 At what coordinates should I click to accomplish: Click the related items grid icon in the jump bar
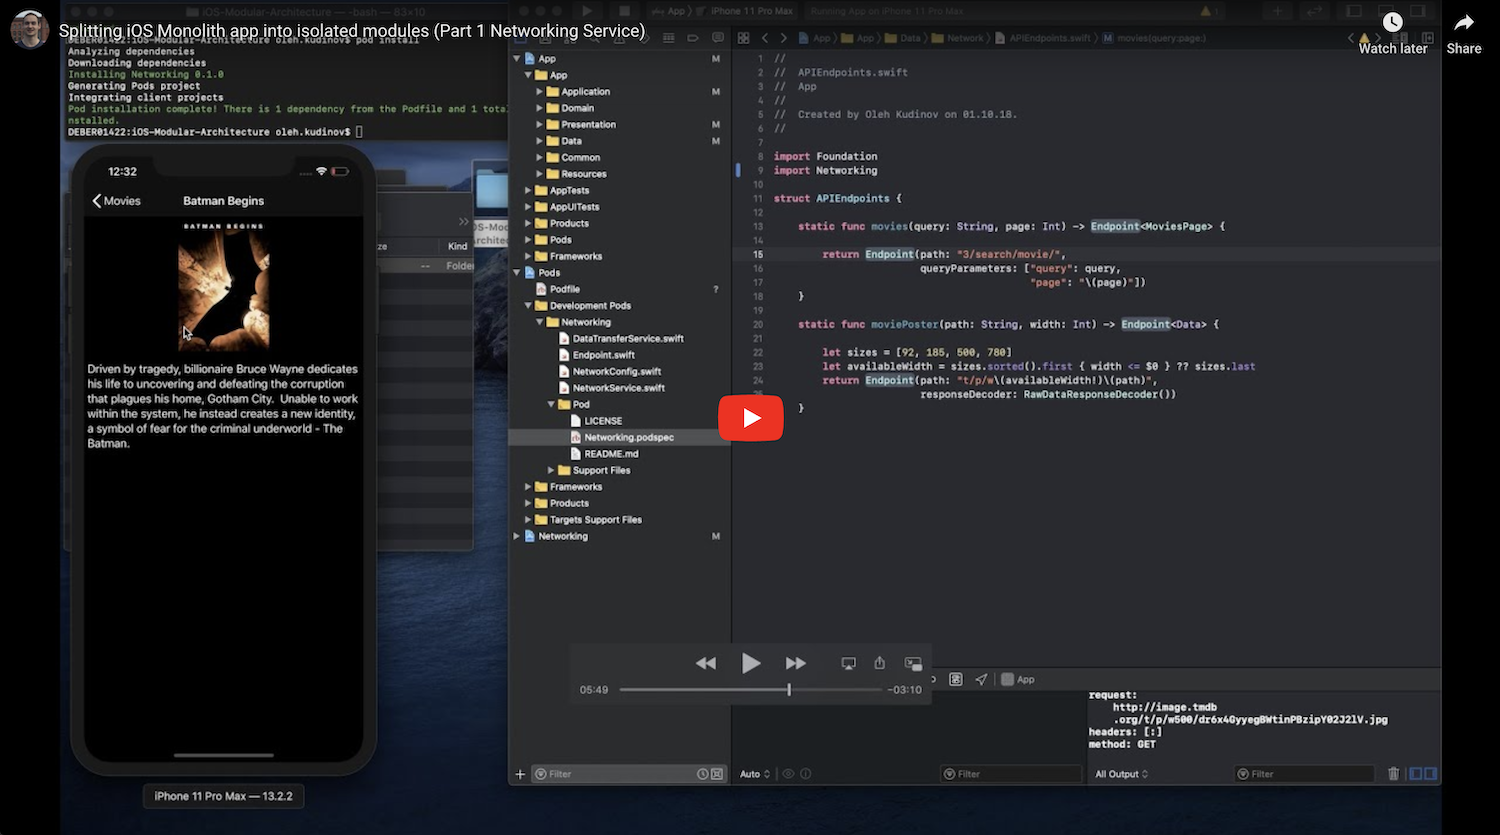pyautogui.click(x=743, y=38)
